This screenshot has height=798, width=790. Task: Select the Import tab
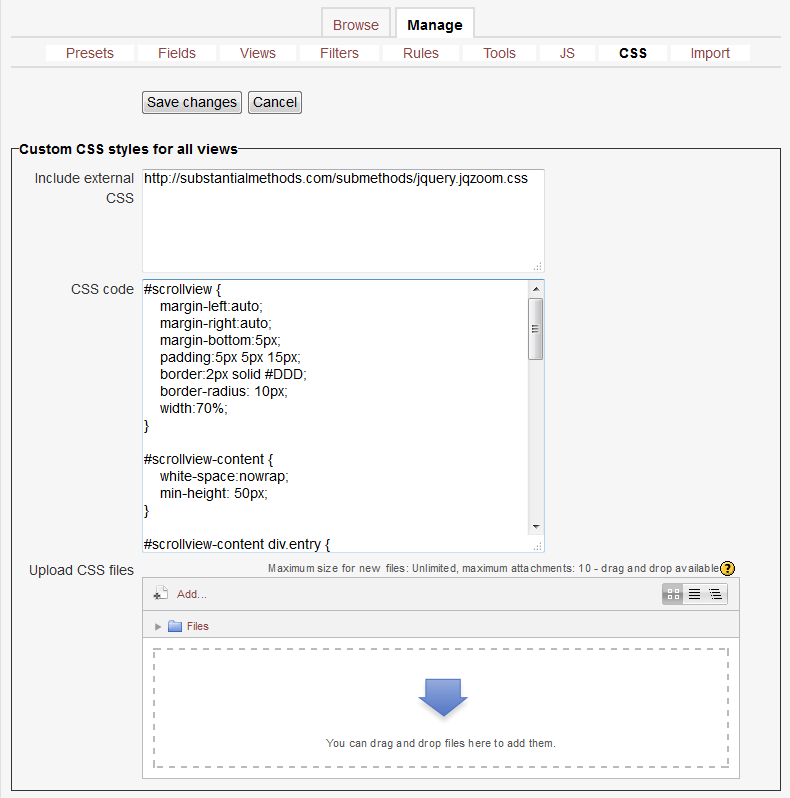(x=710, y=53)
